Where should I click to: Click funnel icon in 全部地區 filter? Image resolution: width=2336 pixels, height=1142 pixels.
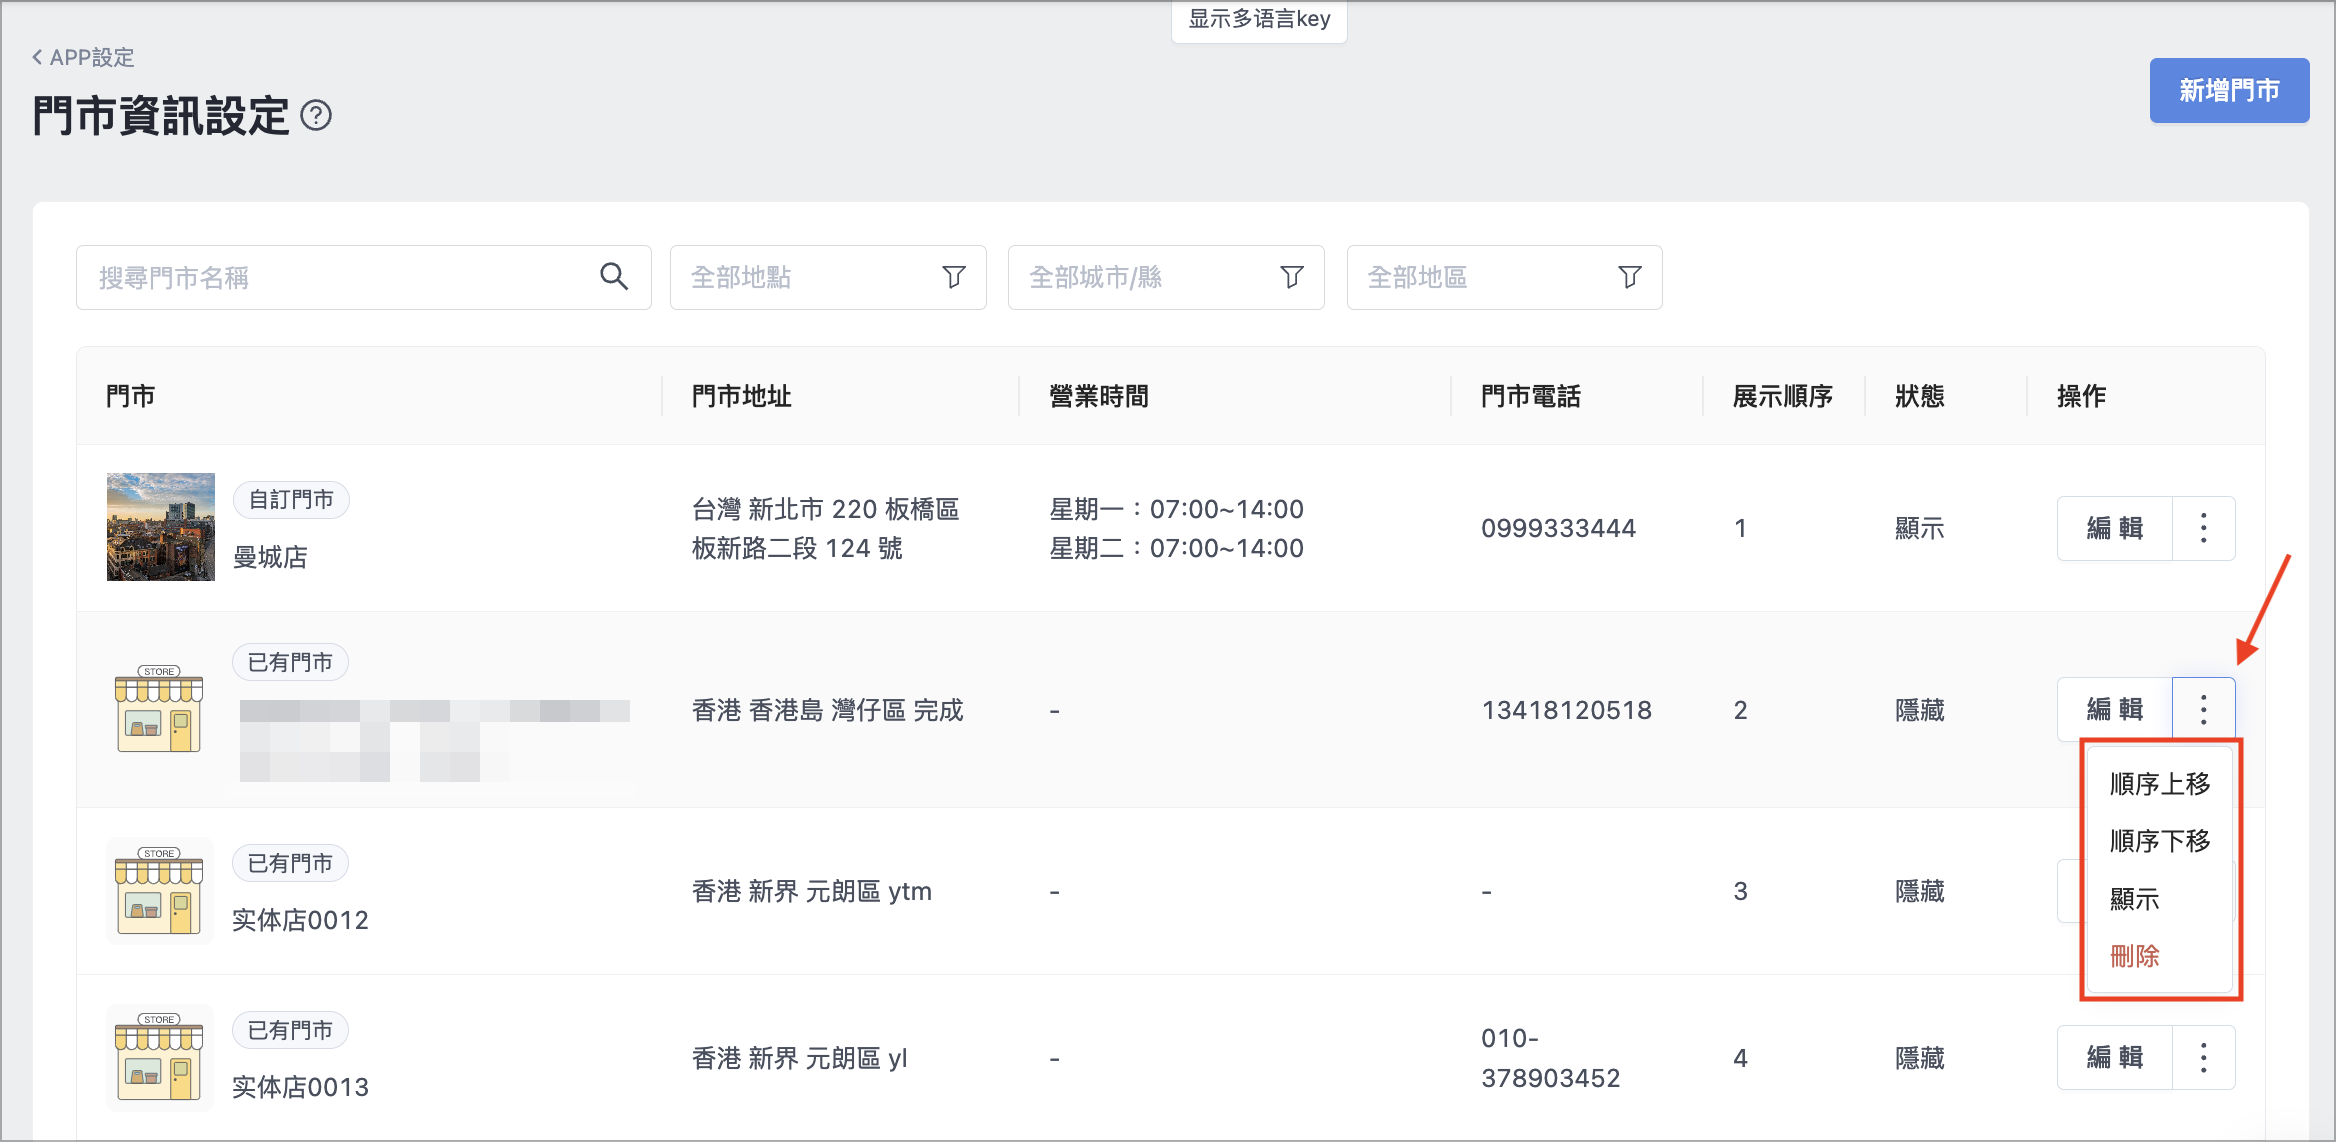1630,277
